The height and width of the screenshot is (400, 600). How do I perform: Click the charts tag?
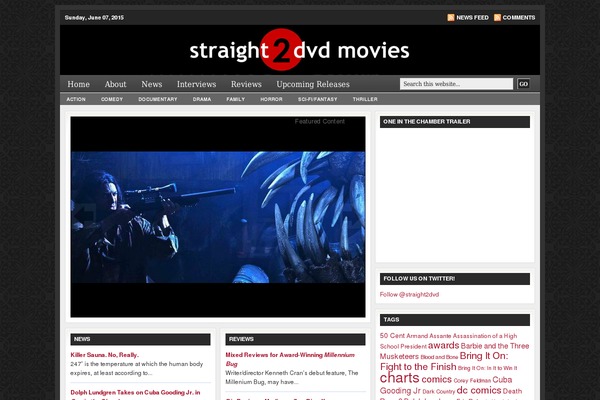399,378
